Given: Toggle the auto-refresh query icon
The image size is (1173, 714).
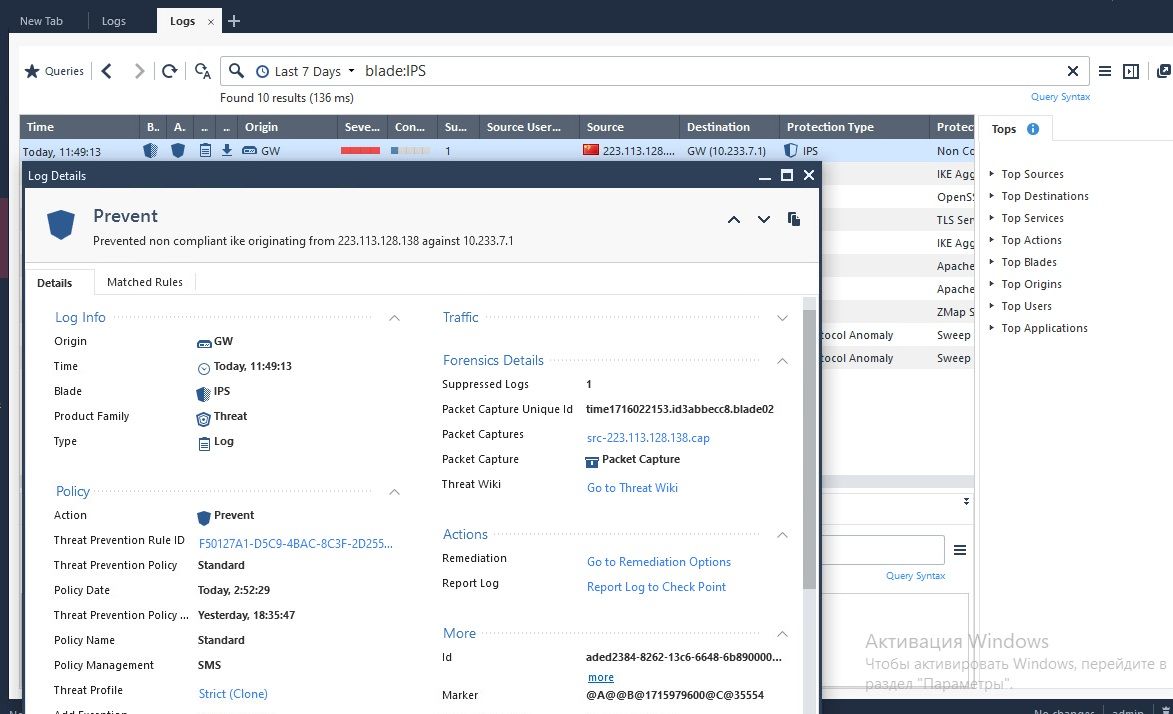Looking at the screenshot, I should (x=203, y=71).
